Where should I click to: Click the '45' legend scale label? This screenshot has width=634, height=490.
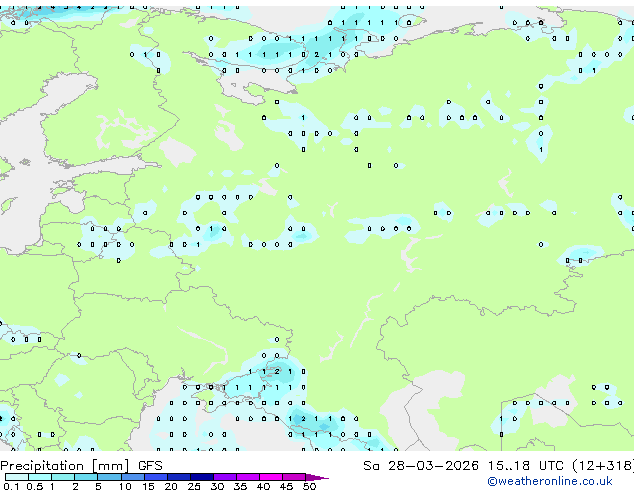coord(286,486)
